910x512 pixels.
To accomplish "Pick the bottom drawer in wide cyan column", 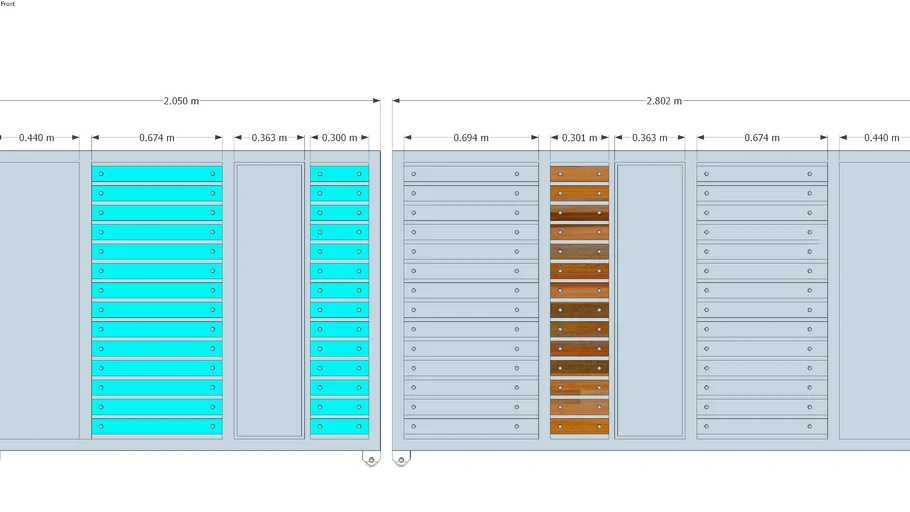I will pos(157,427).
